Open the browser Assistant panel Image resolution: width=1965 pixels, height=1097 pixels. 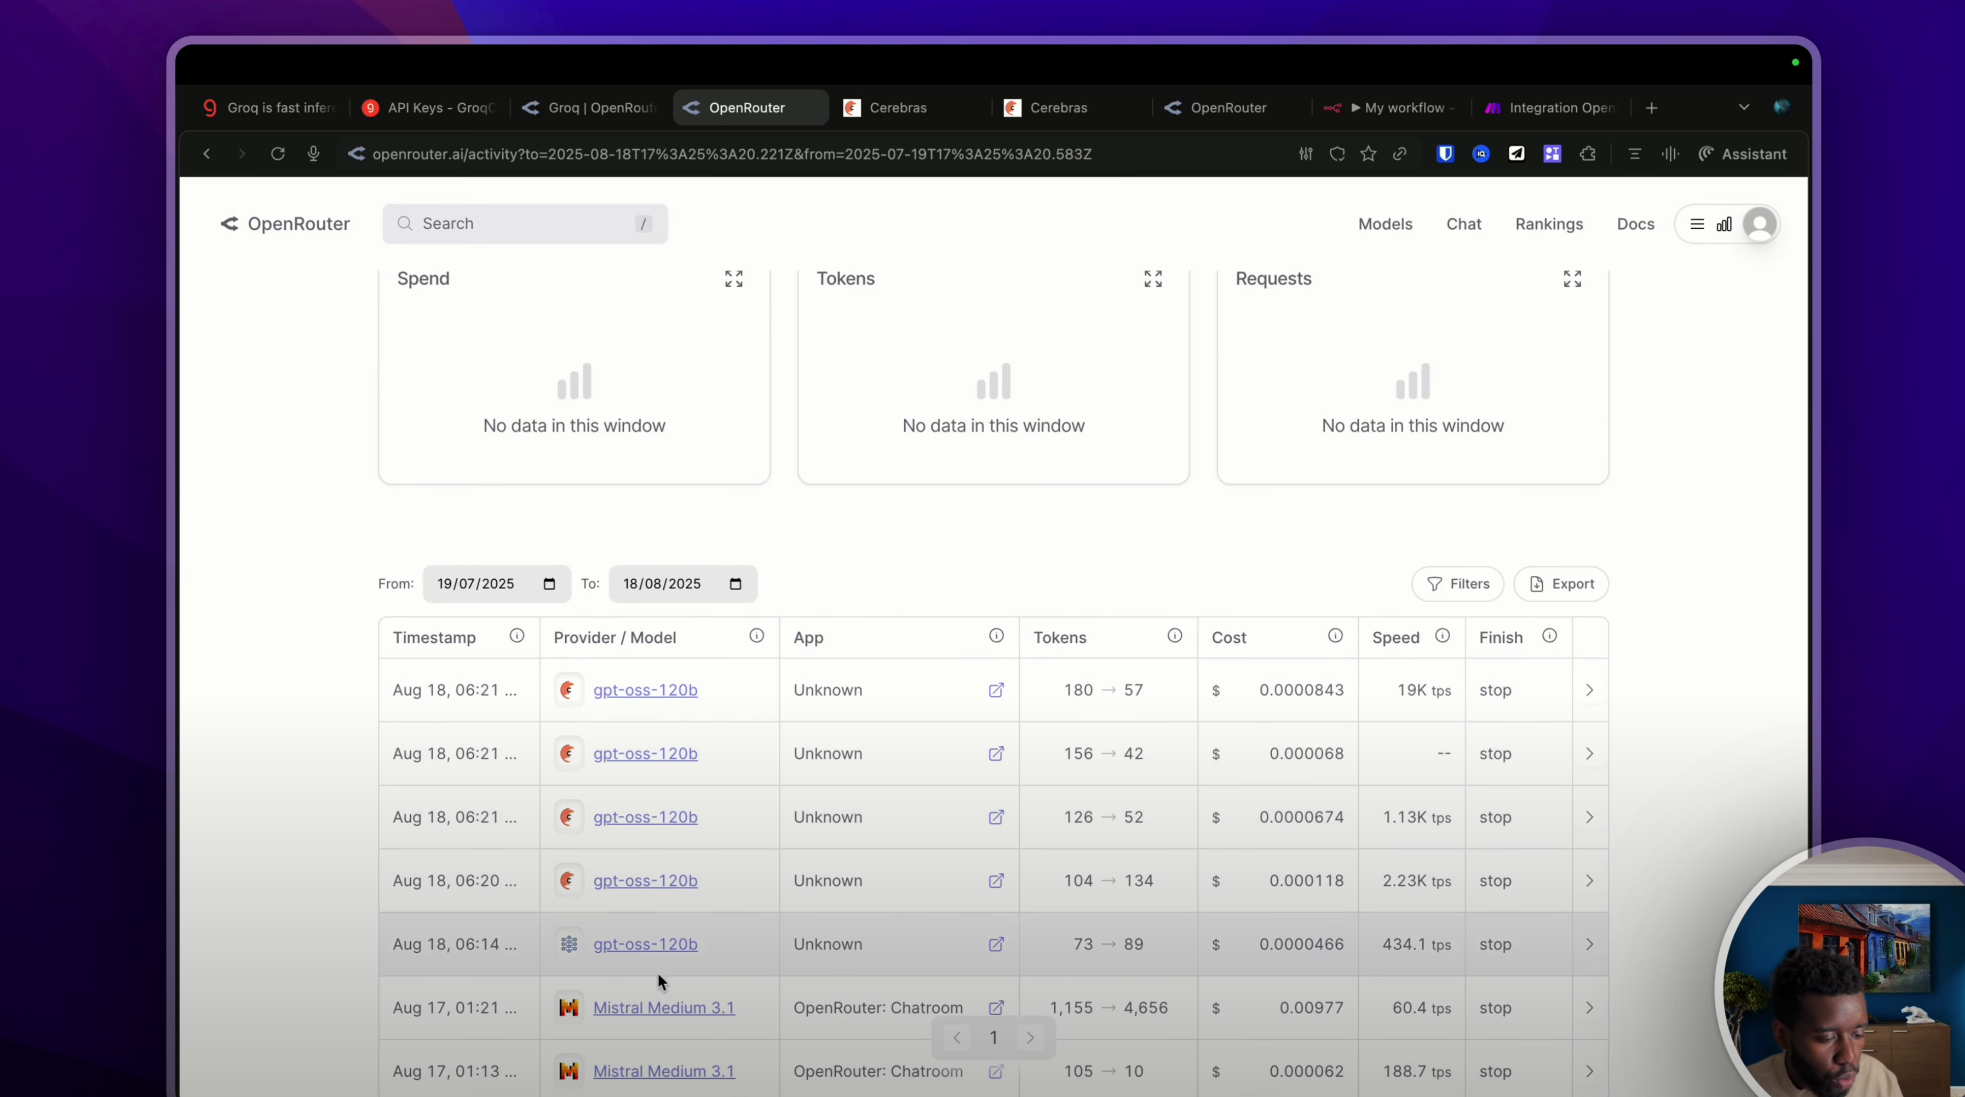point(1743,154)
